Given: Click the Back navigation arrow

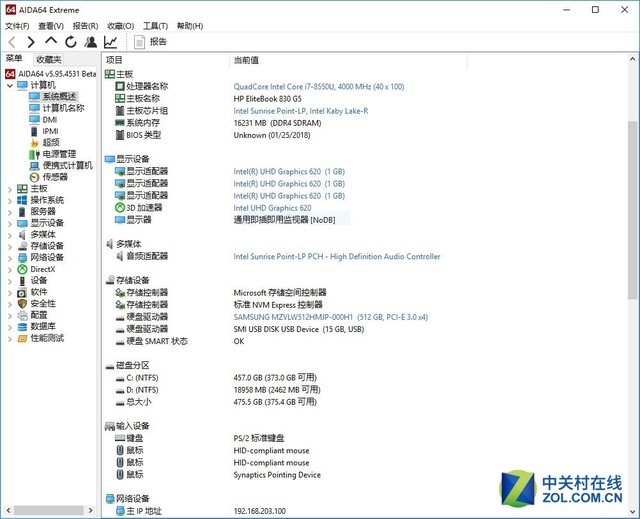Looking at the screenshot, I should pyautogui.click(x=12, y=42).
